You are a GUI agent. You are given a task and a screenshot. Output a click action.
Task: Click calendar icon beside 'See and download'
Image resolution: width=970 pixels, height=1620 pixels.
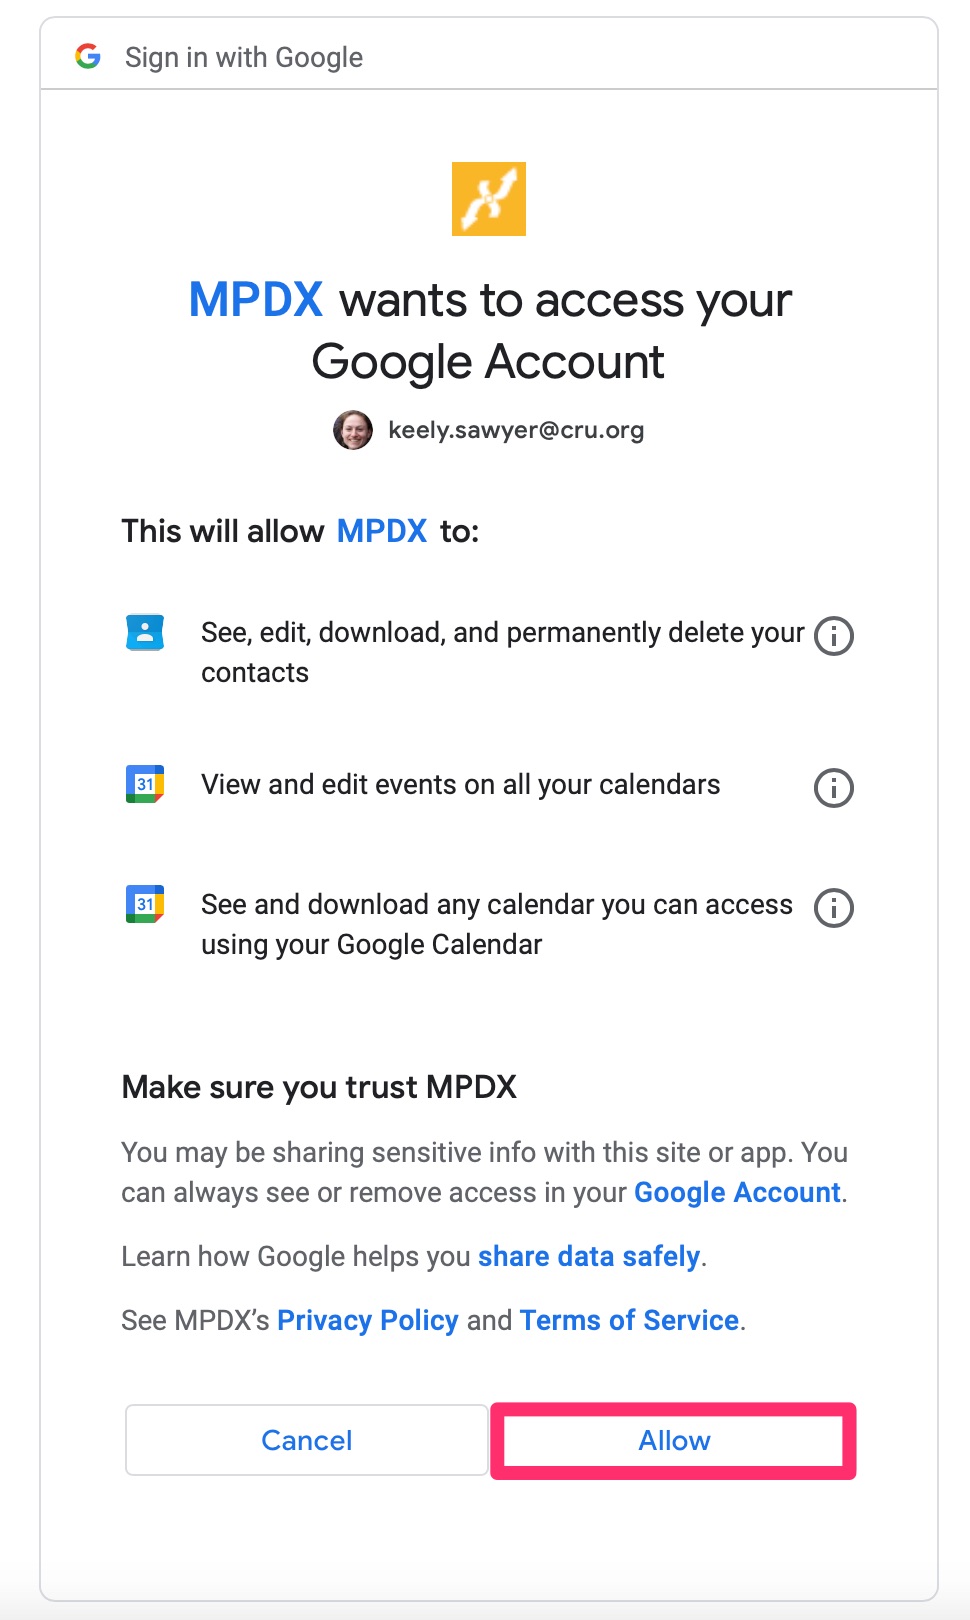click(145, 905)
